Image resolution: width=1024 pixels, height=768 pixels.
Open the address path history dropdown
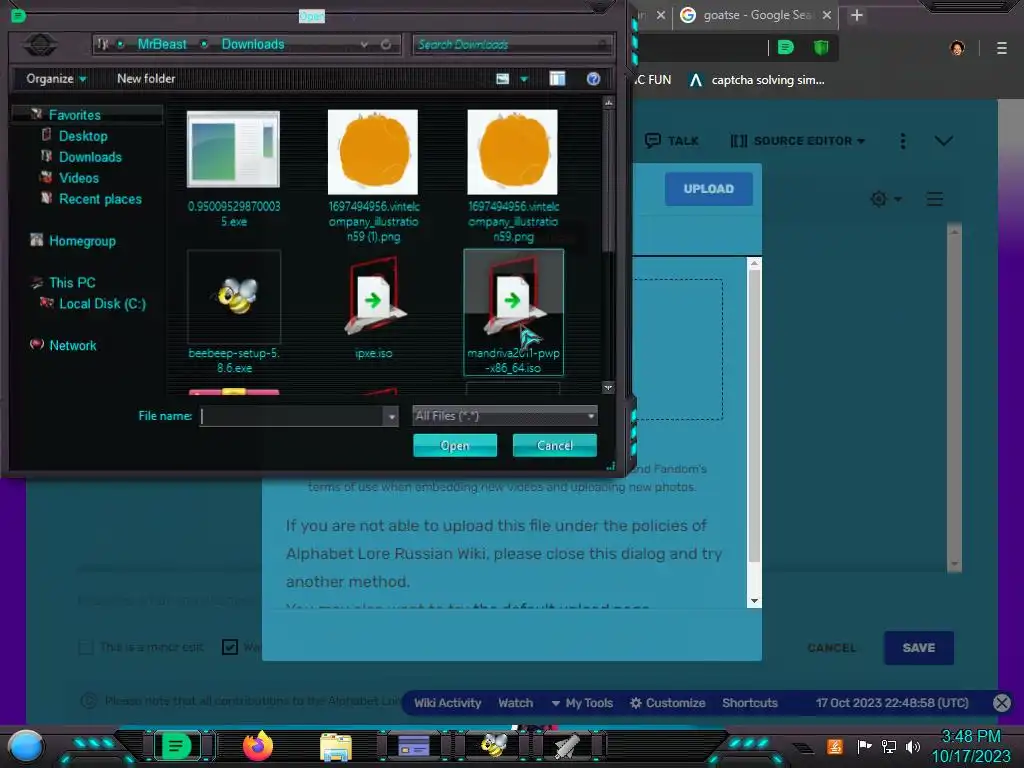(x=364, y=44)
